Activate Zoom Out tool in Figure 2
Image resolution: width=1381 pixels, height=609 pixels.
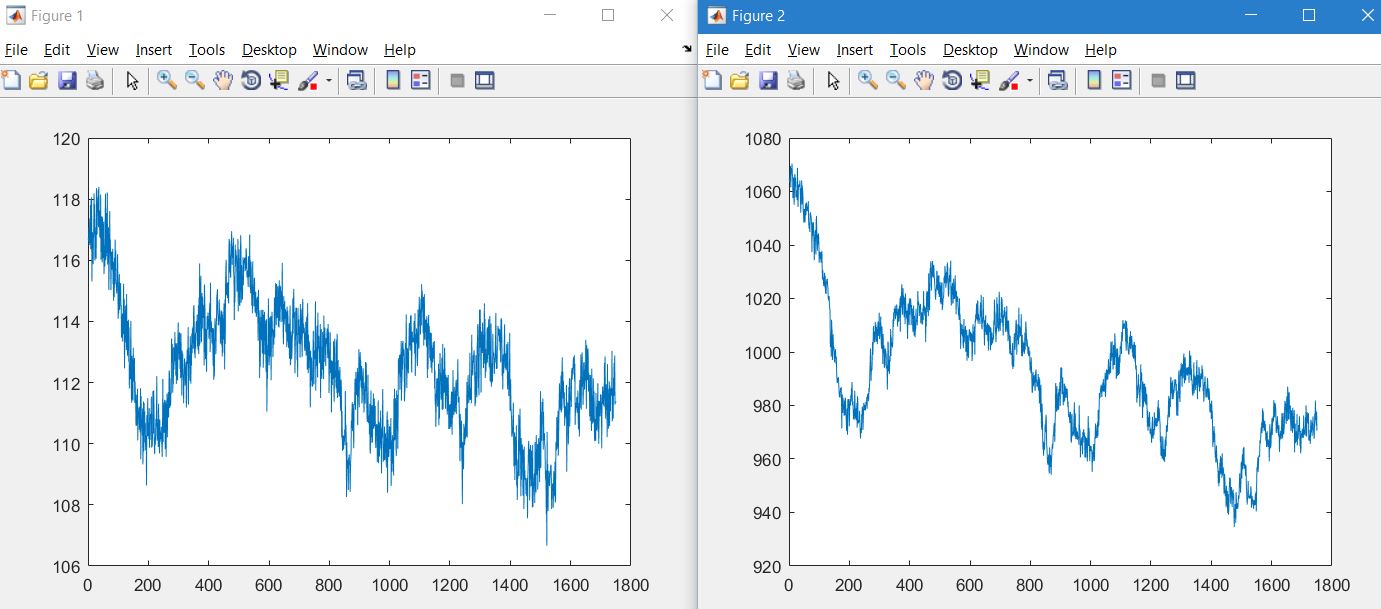coord(896,81)
